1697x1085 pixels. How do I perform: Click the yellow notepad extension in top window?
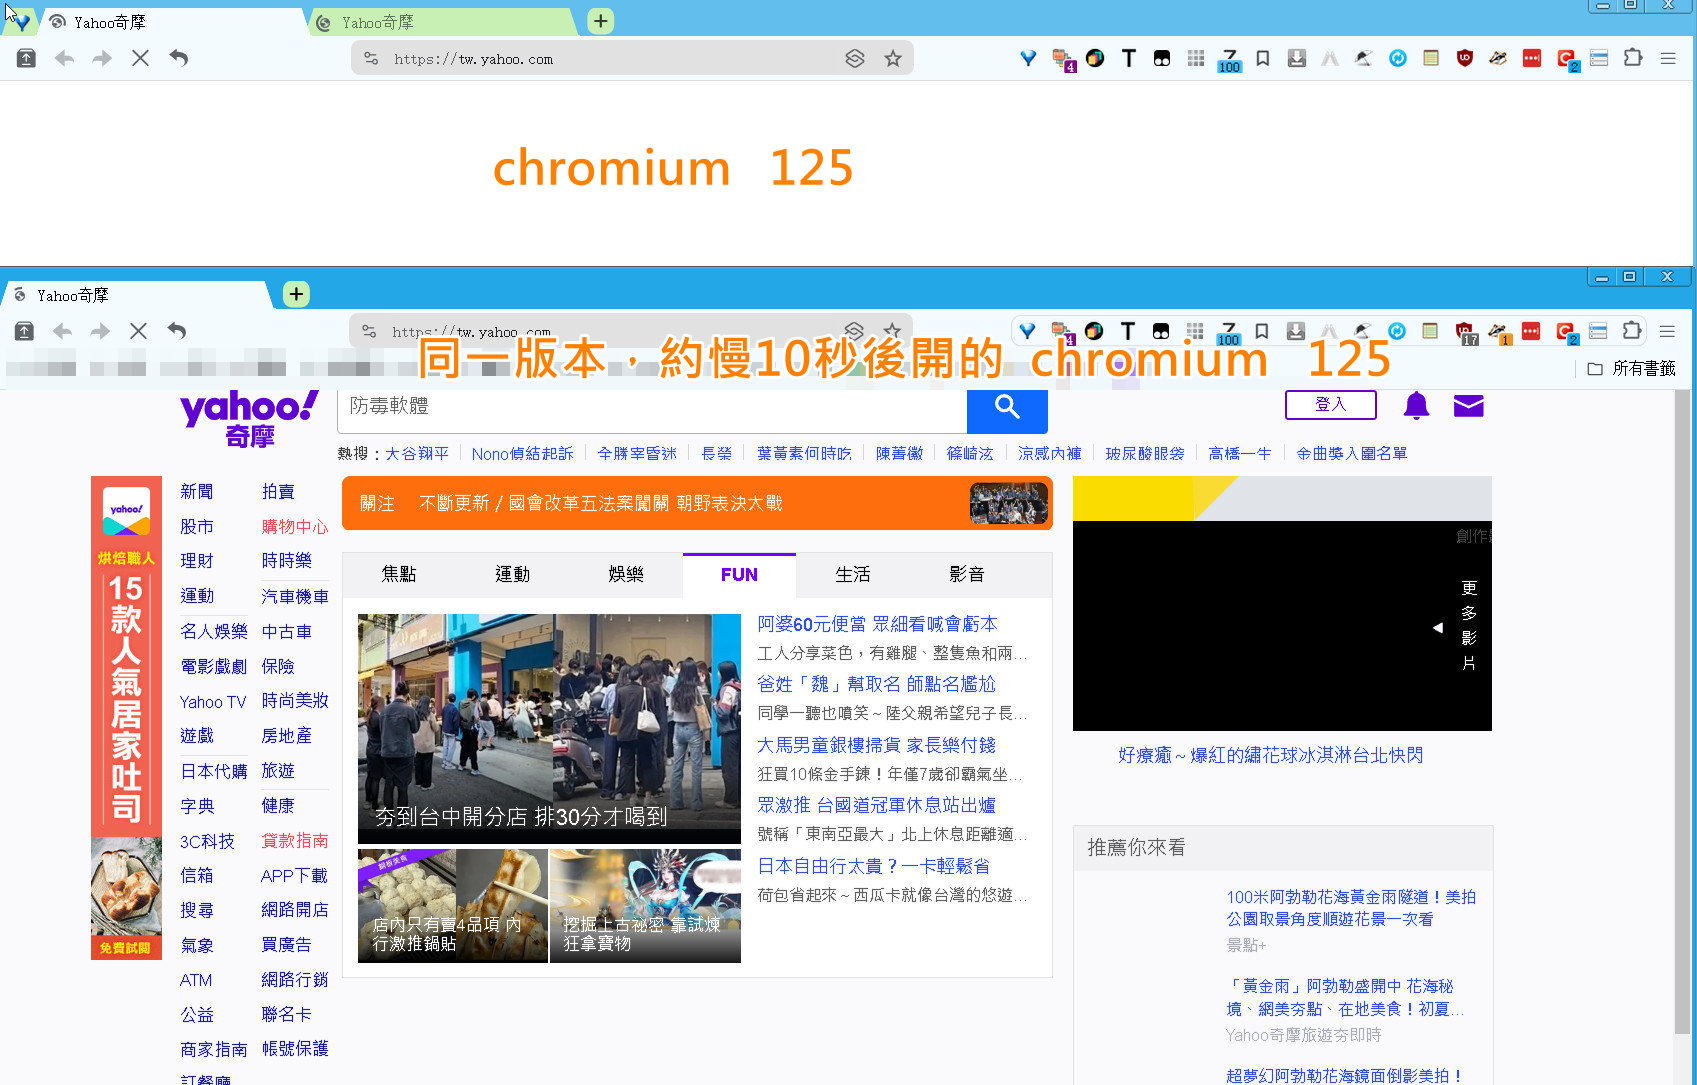(x=1431, y=58)
